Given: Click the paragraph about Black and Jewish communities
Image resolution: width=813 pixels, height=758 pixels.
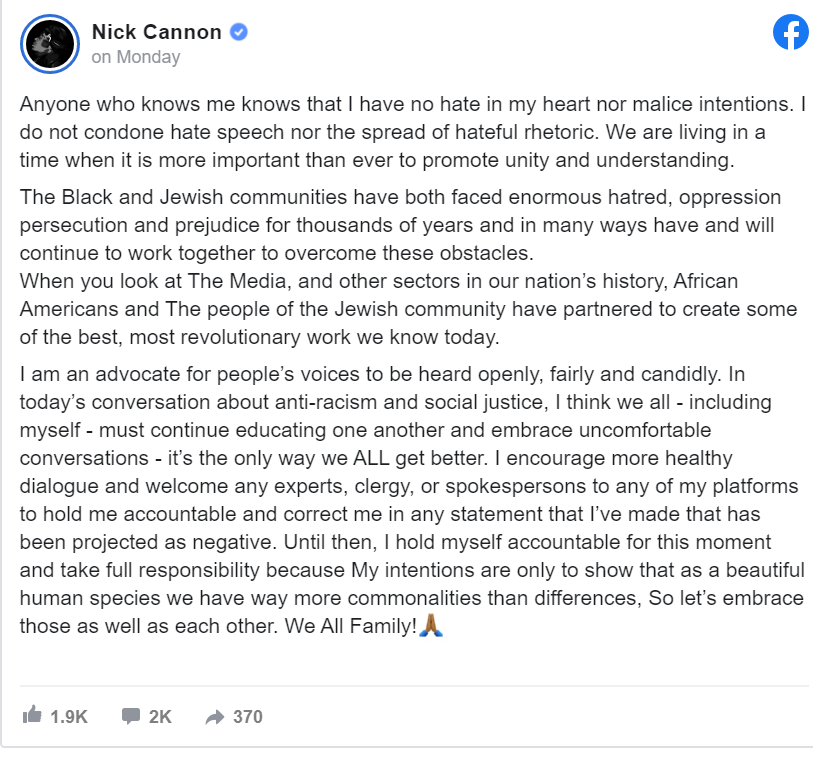Looking at the screenshot, I should point(400,225).
